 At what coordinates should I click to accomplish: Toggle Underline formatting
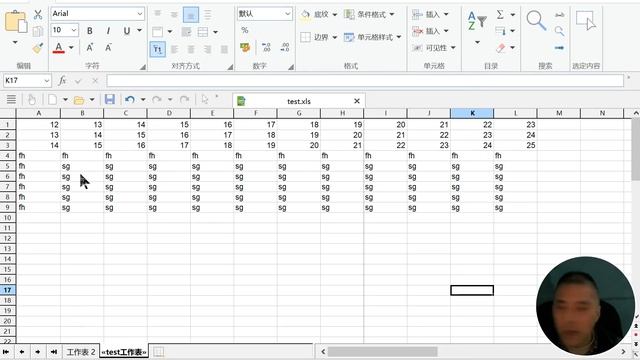click(x=127, y=31)
